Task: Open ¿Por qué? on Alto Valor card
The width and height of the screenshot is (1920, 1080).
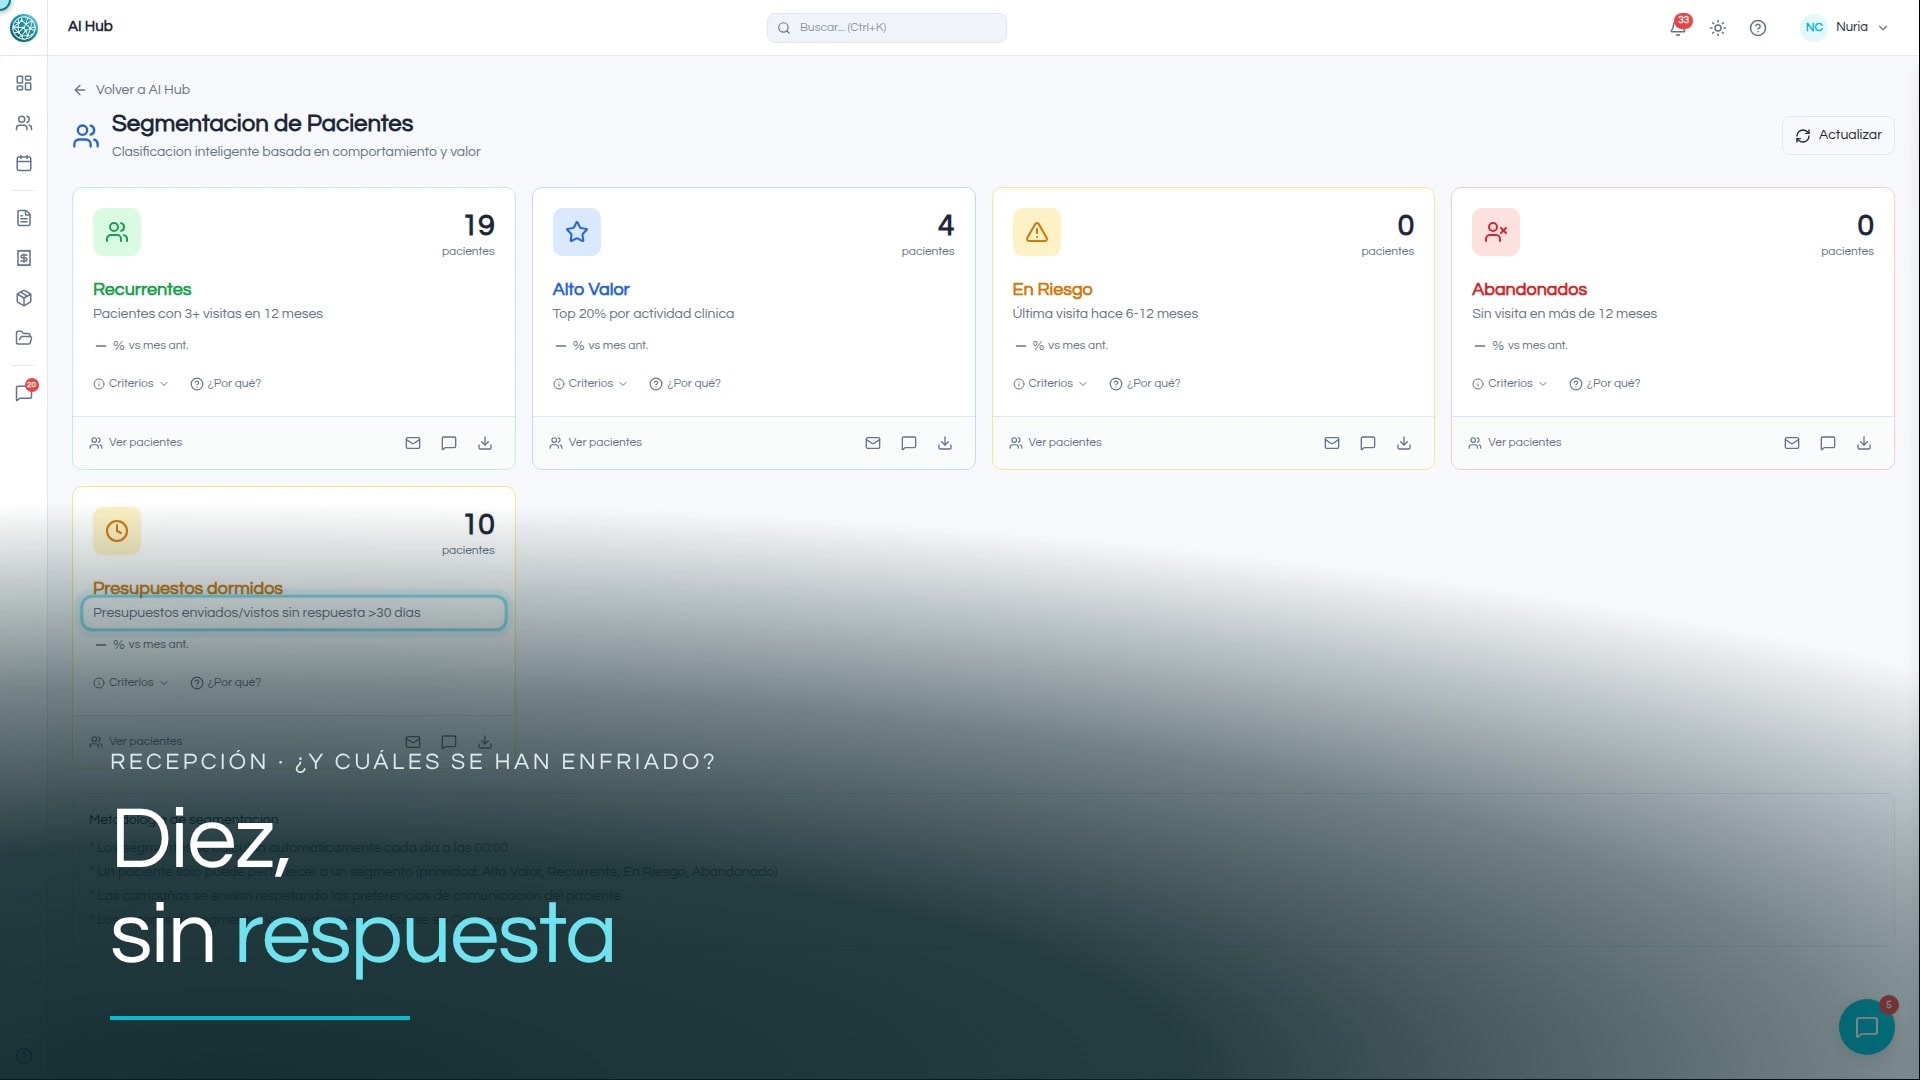Action: point(685,383)
